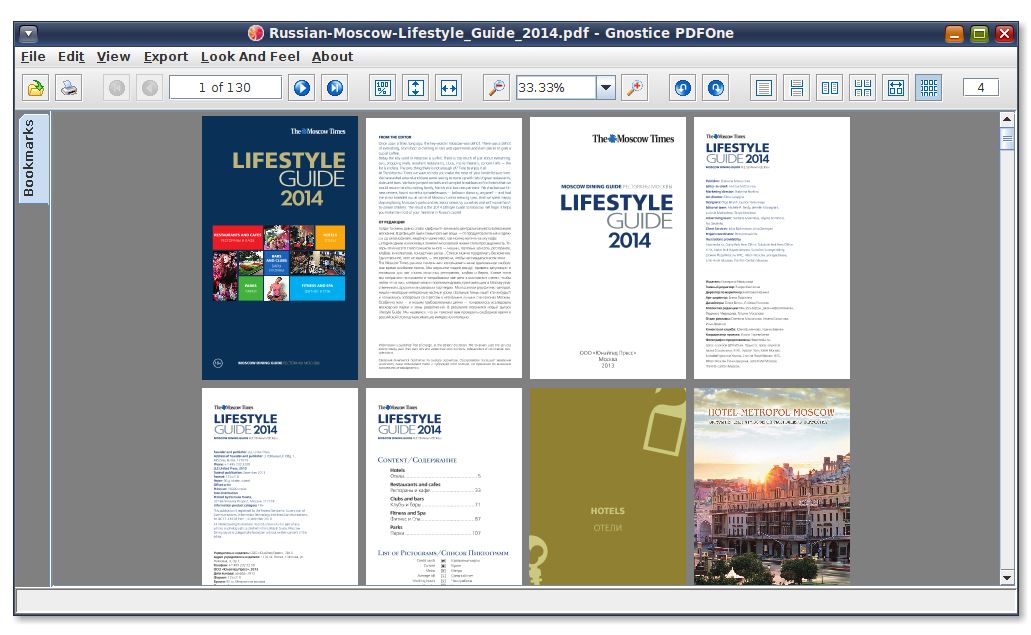Image resolution: width=1031 pixels, height=635 pixels.
Task: Click the vertical scrollbar thumb
Action: tap(1007, 139)
